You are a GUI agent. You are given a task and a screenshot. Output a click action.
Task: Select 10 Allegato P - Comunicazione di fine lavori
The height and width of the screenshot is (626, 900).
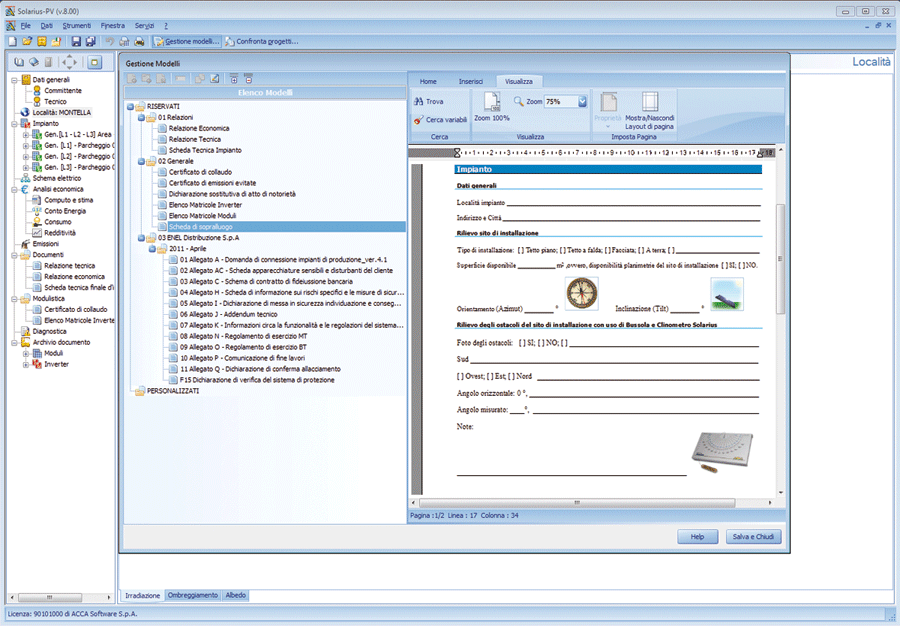point(242,358)
